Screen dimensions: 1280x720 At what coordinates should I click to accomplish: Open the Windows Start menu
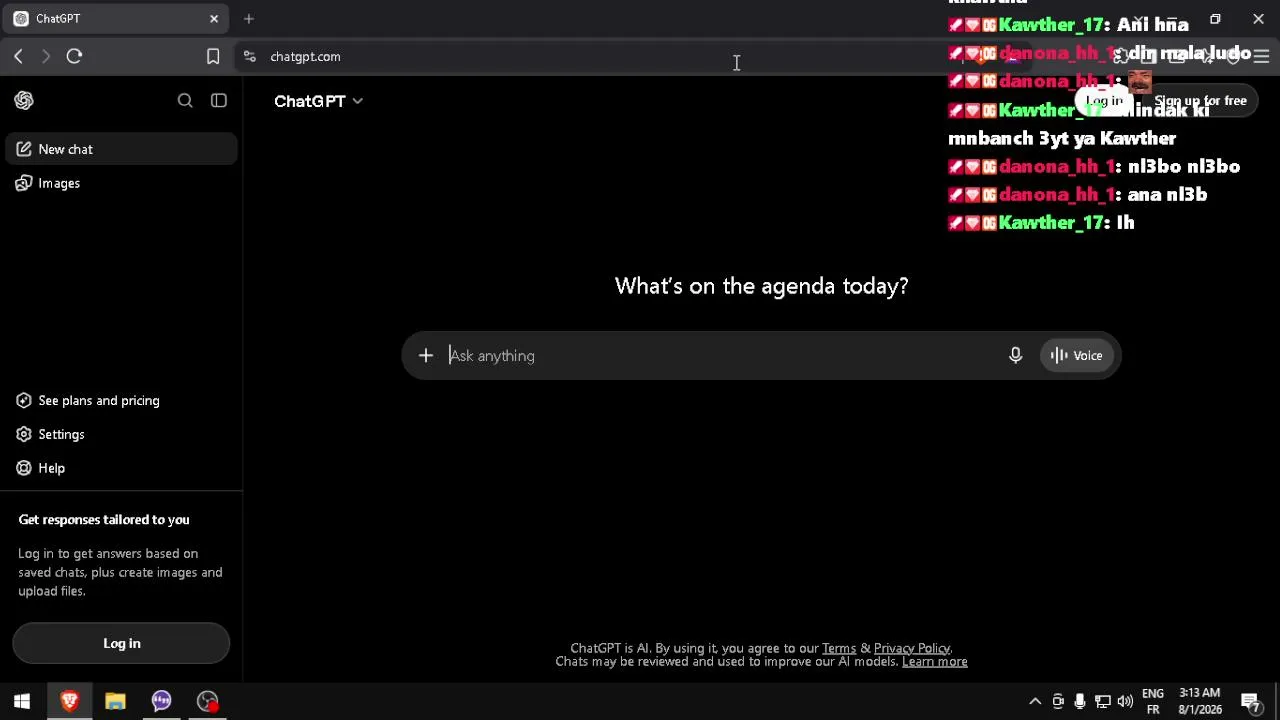pyautogui.click(x=22, y=701)
